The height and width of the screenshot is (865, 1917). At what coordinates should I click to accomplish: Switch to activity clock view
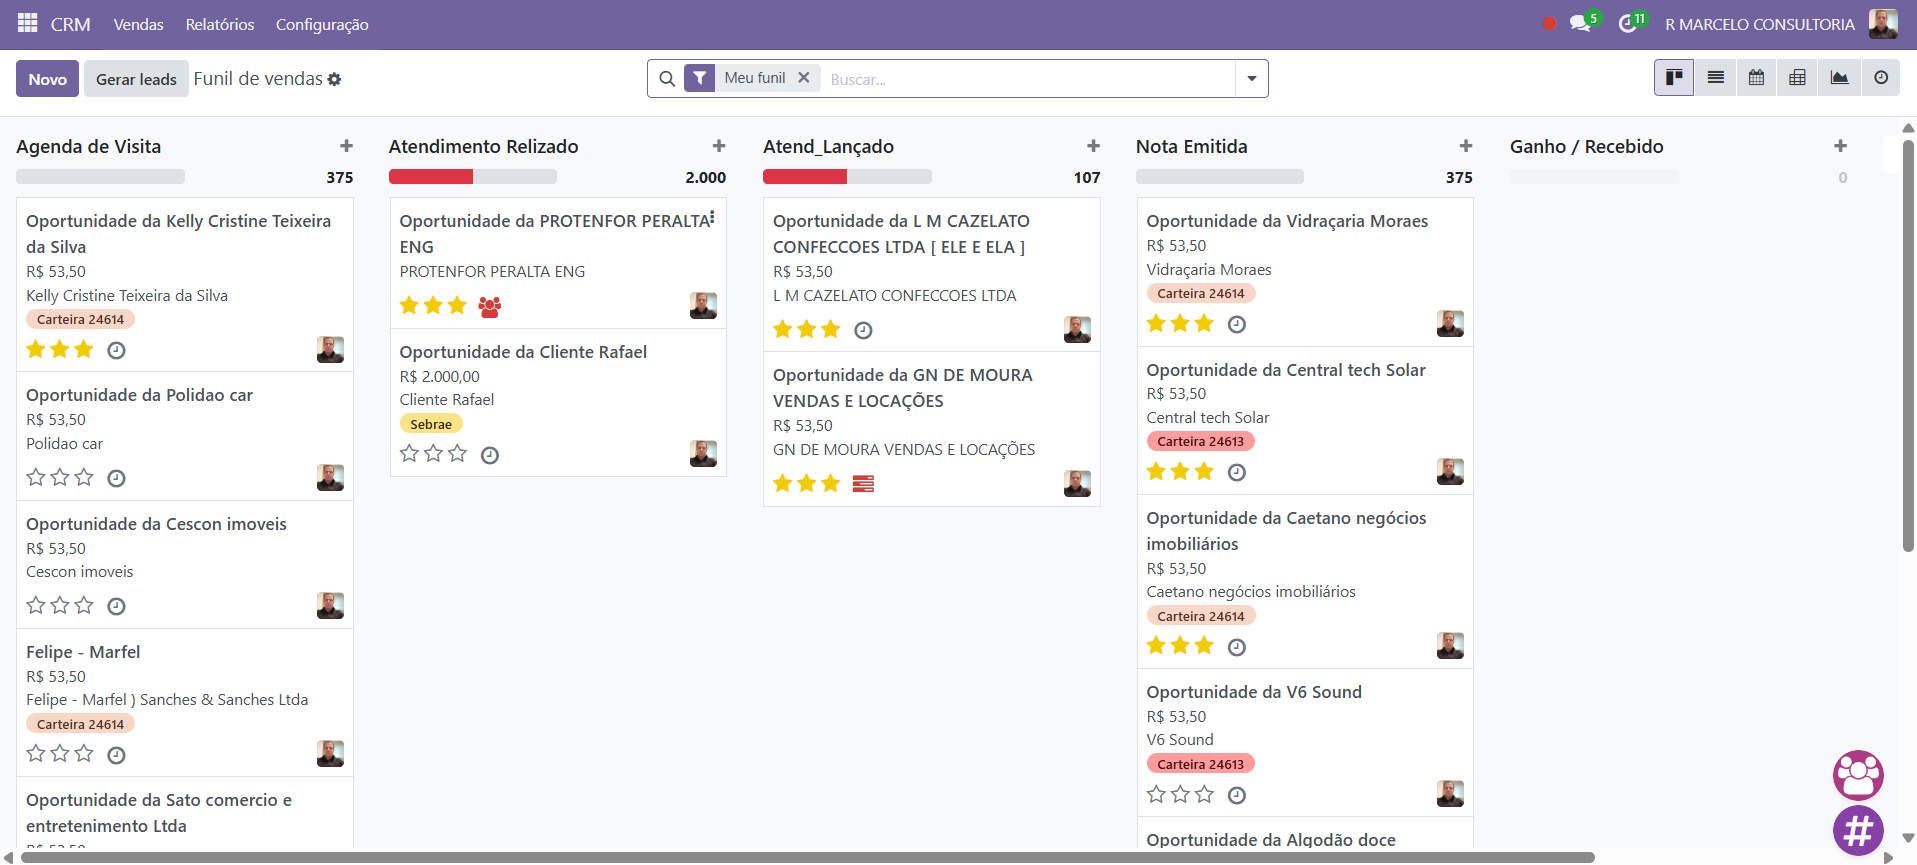(1881, 78)
